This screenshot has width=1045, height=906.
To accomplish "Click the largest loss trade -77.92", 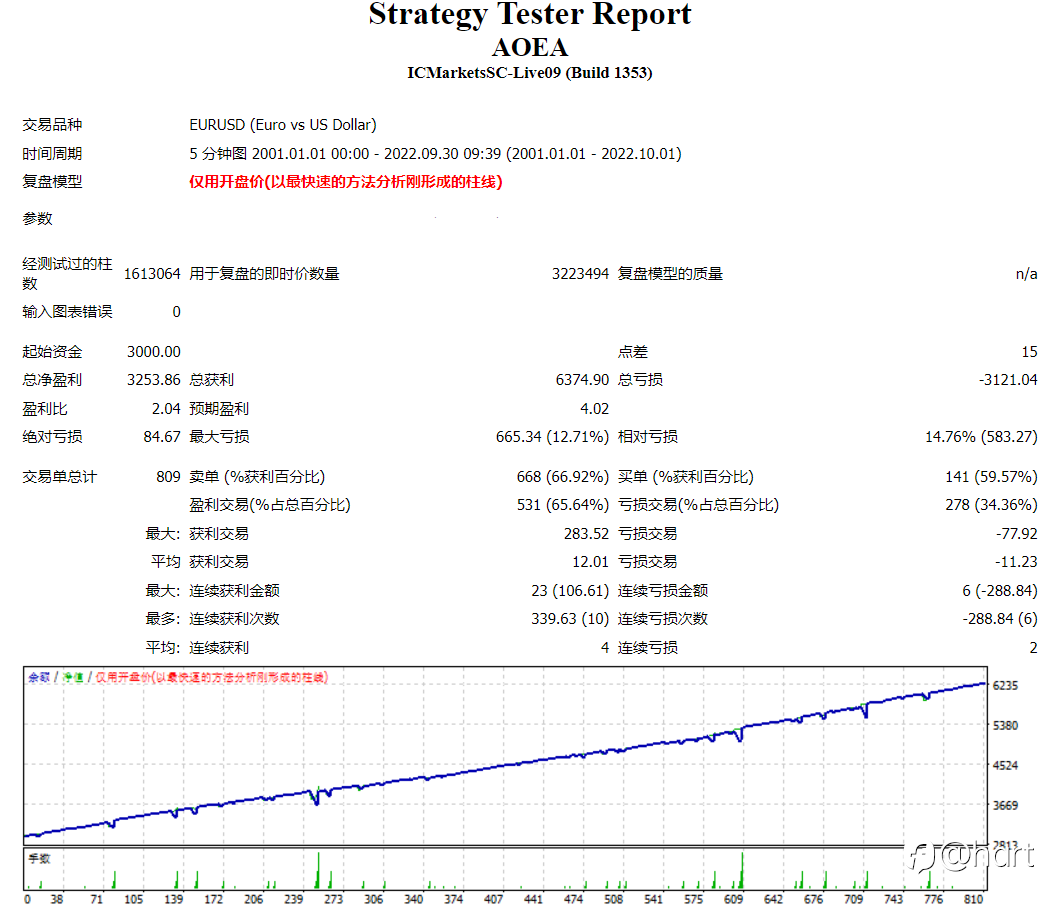I will (x=1016, y=533).
